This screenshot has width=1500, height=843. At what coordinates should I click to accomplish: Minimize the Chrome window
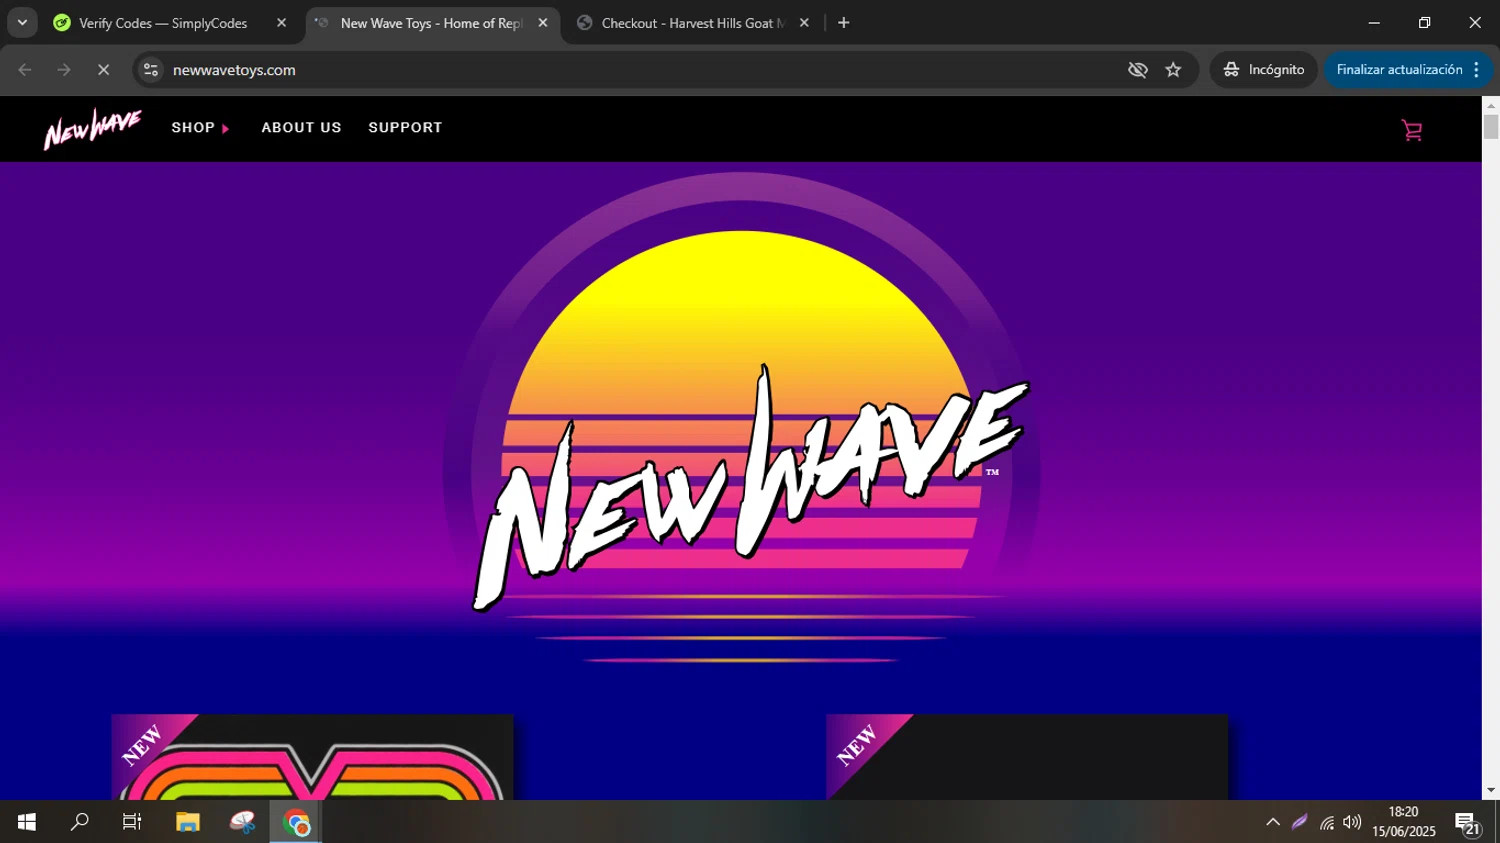pos(1374,23)
